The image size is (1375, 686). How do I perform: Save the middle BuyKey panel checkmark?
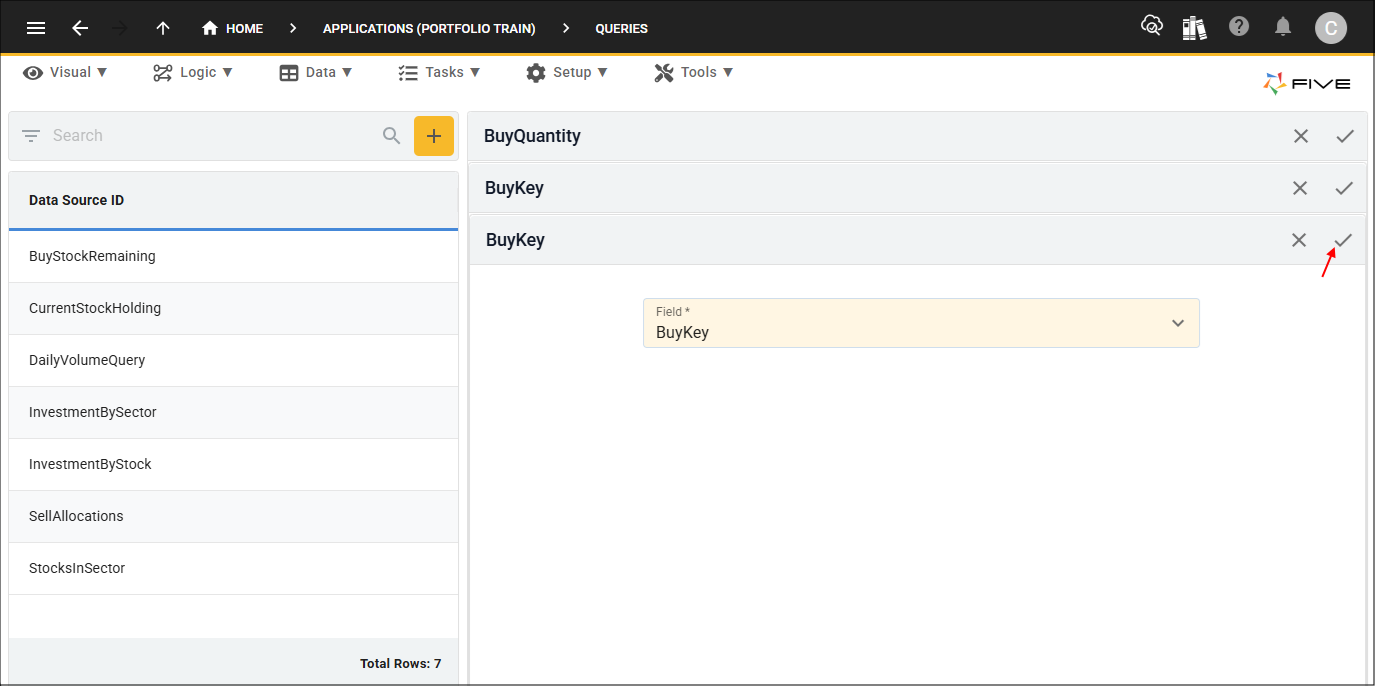pyautogui.click(x=1344, y=188)
